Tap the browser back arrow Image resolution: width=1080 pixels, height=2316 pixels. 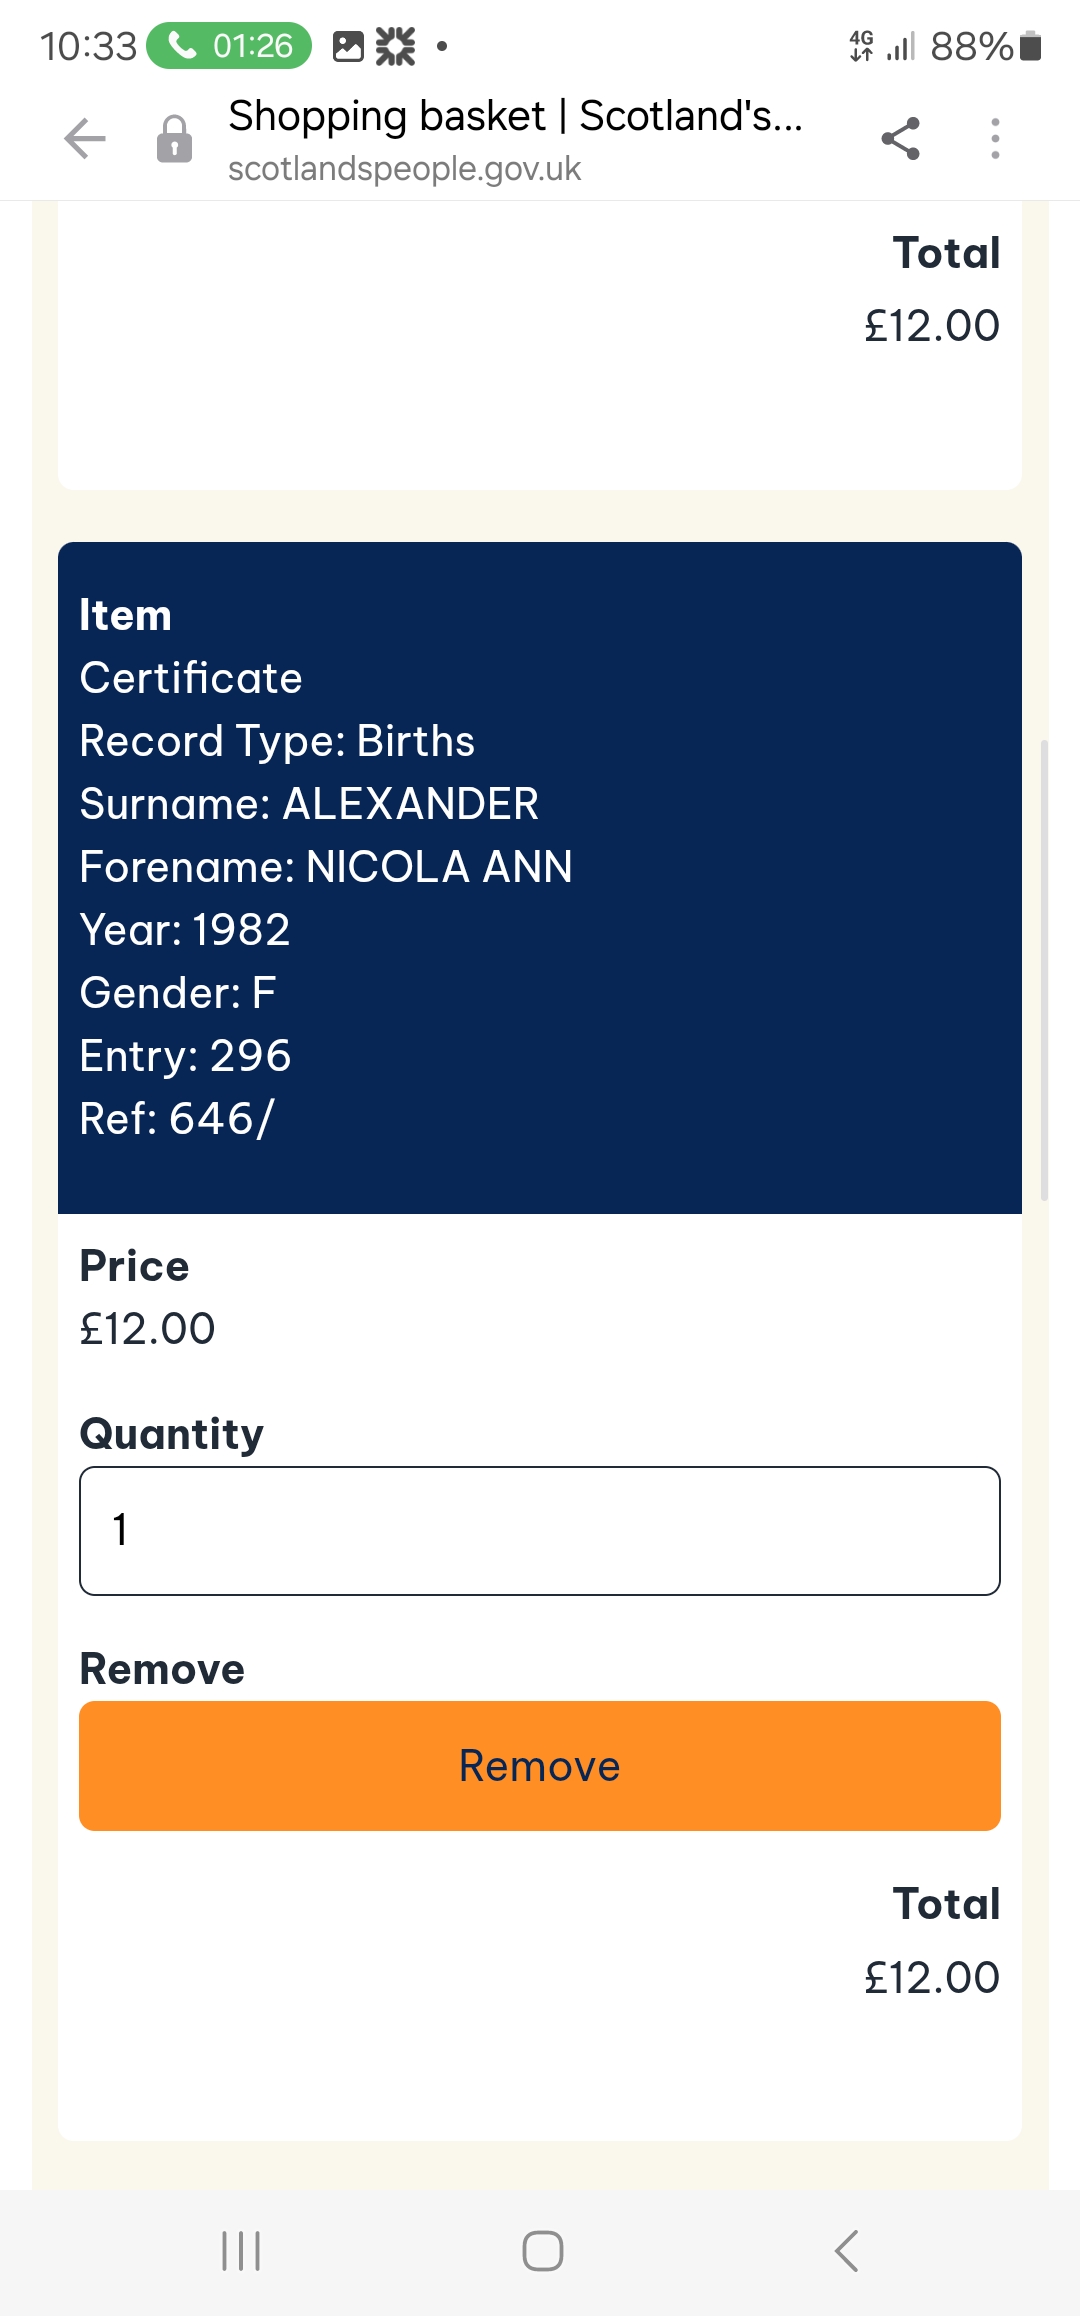pos(85,138)
